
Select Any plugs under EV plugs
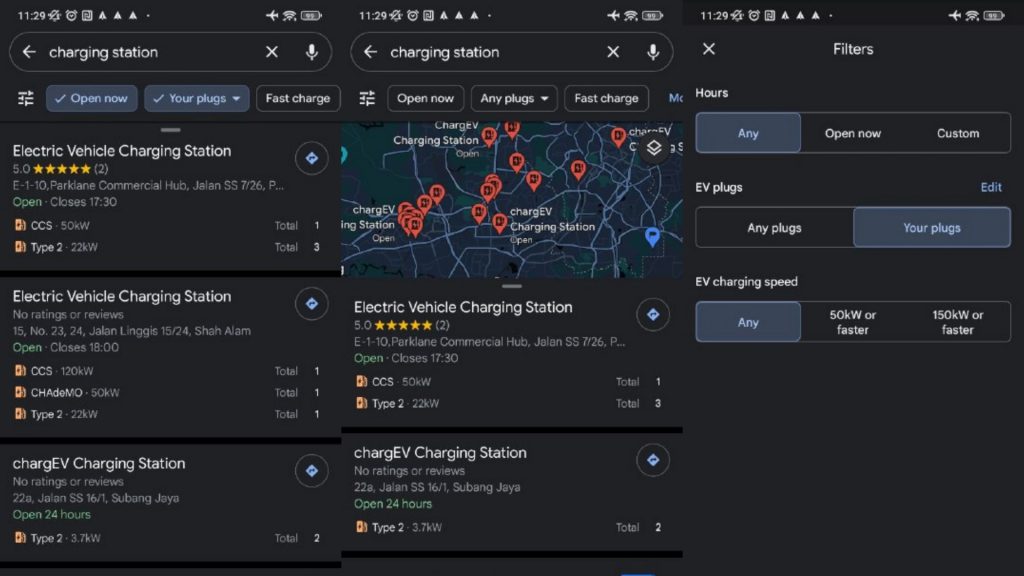pos(775,228)
